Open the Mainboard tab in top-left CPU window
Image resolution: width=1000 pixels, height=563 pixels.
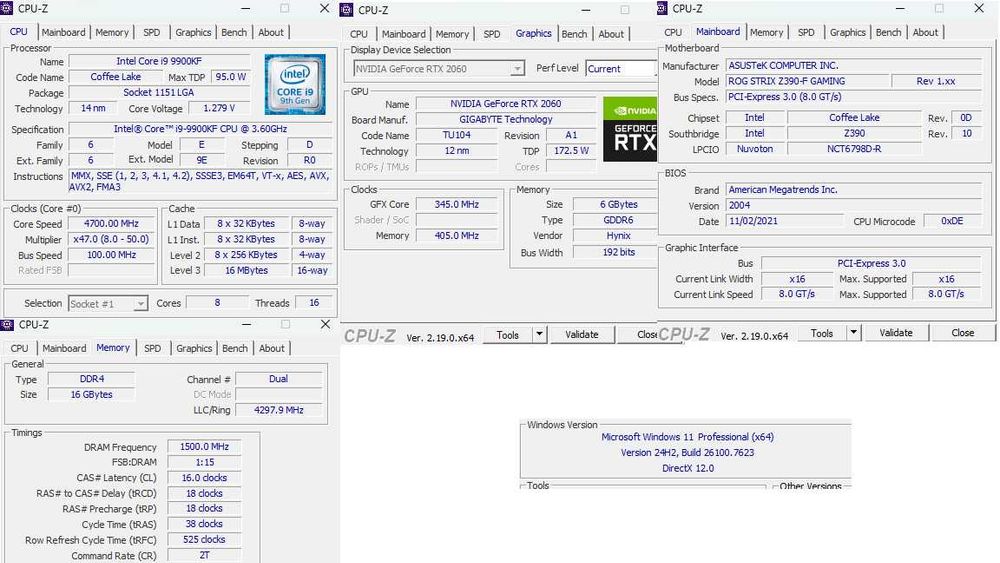click(63, 32)
